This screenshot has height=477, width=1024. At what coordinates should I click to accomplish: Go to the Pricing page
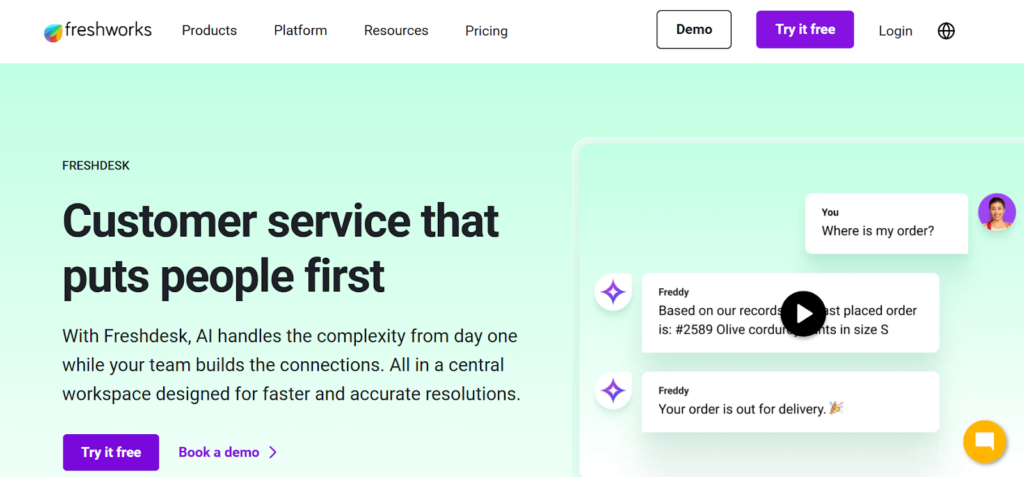coord(486,31)
